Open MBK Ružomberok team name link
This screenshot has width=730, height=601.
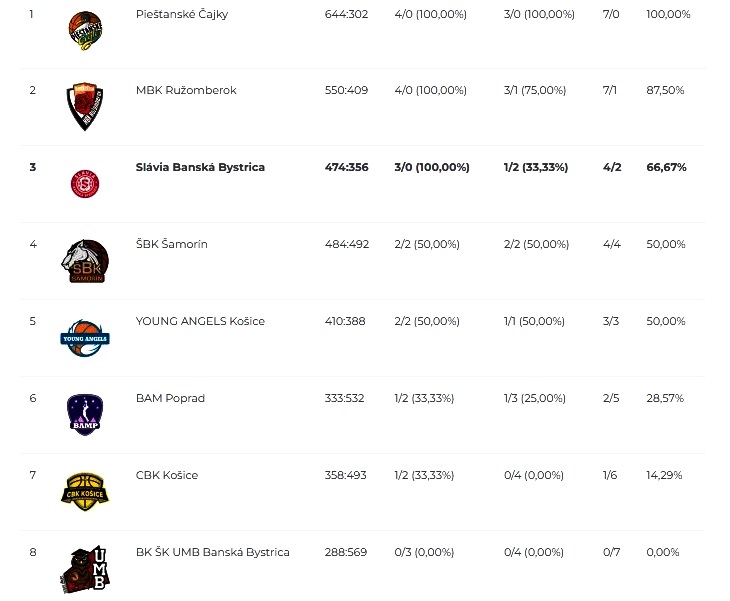click(186, 90)
